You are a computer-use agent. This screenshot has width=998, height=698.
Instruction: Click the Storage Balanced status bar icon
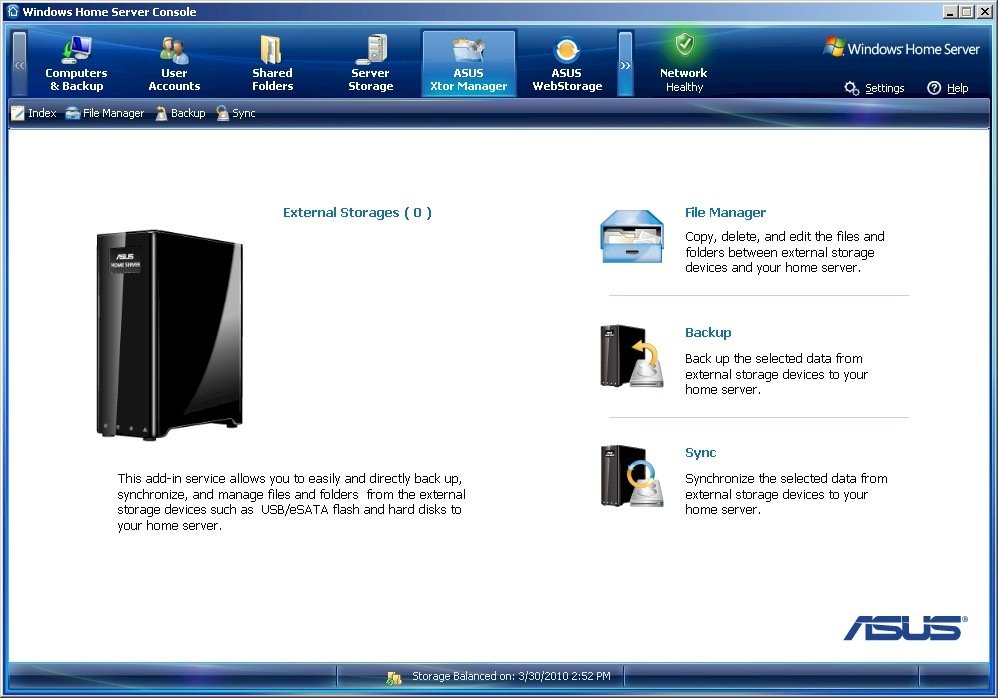[x=394, y=678]
